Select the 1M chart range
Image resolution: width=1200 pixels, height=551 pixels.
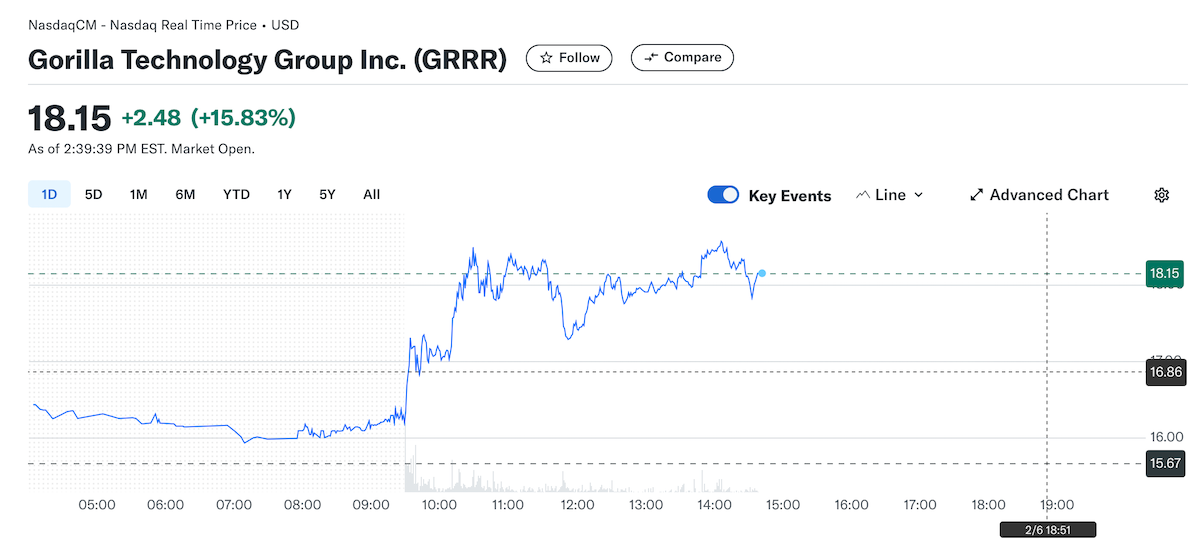(x=138, y=194)
